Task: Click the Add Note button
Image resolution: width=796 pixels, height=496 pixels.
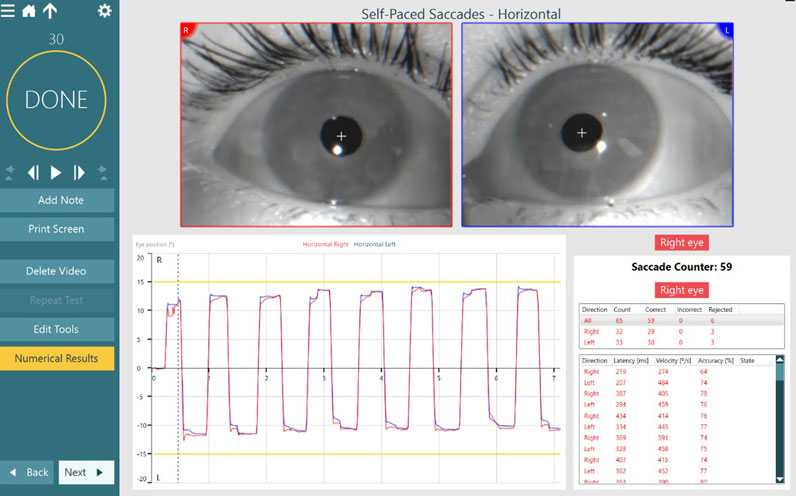Action: [57, 200]
